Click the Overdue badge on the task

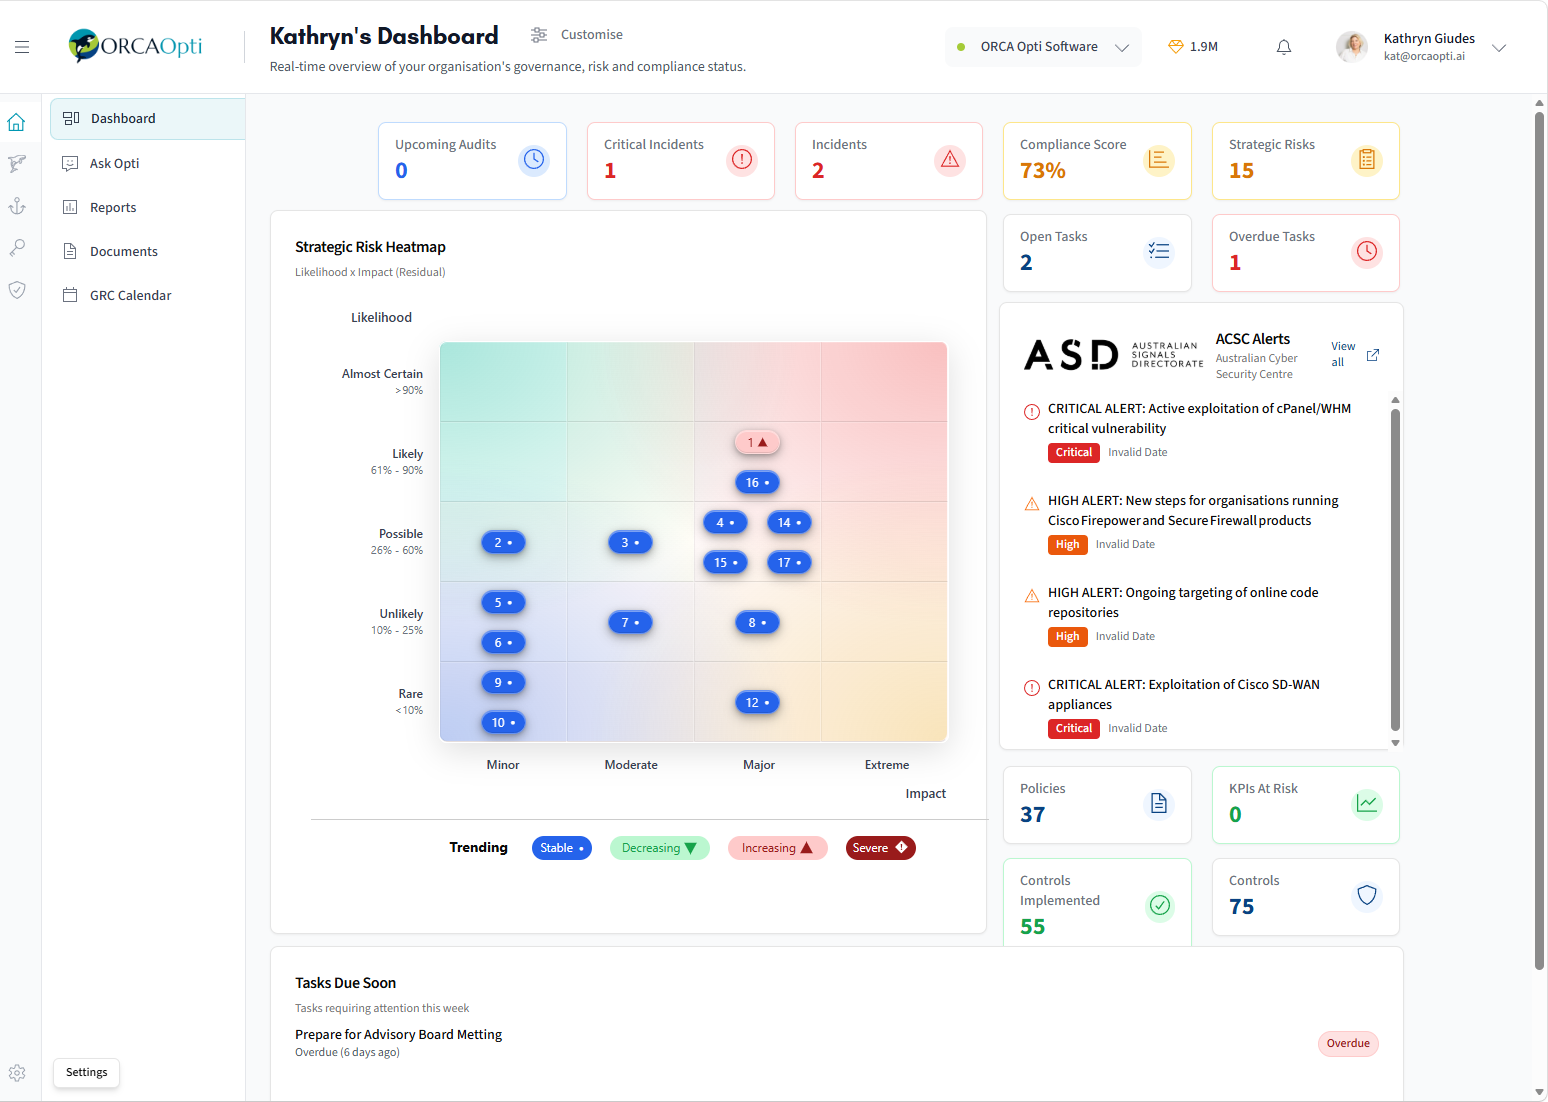pos(1348,1044)
